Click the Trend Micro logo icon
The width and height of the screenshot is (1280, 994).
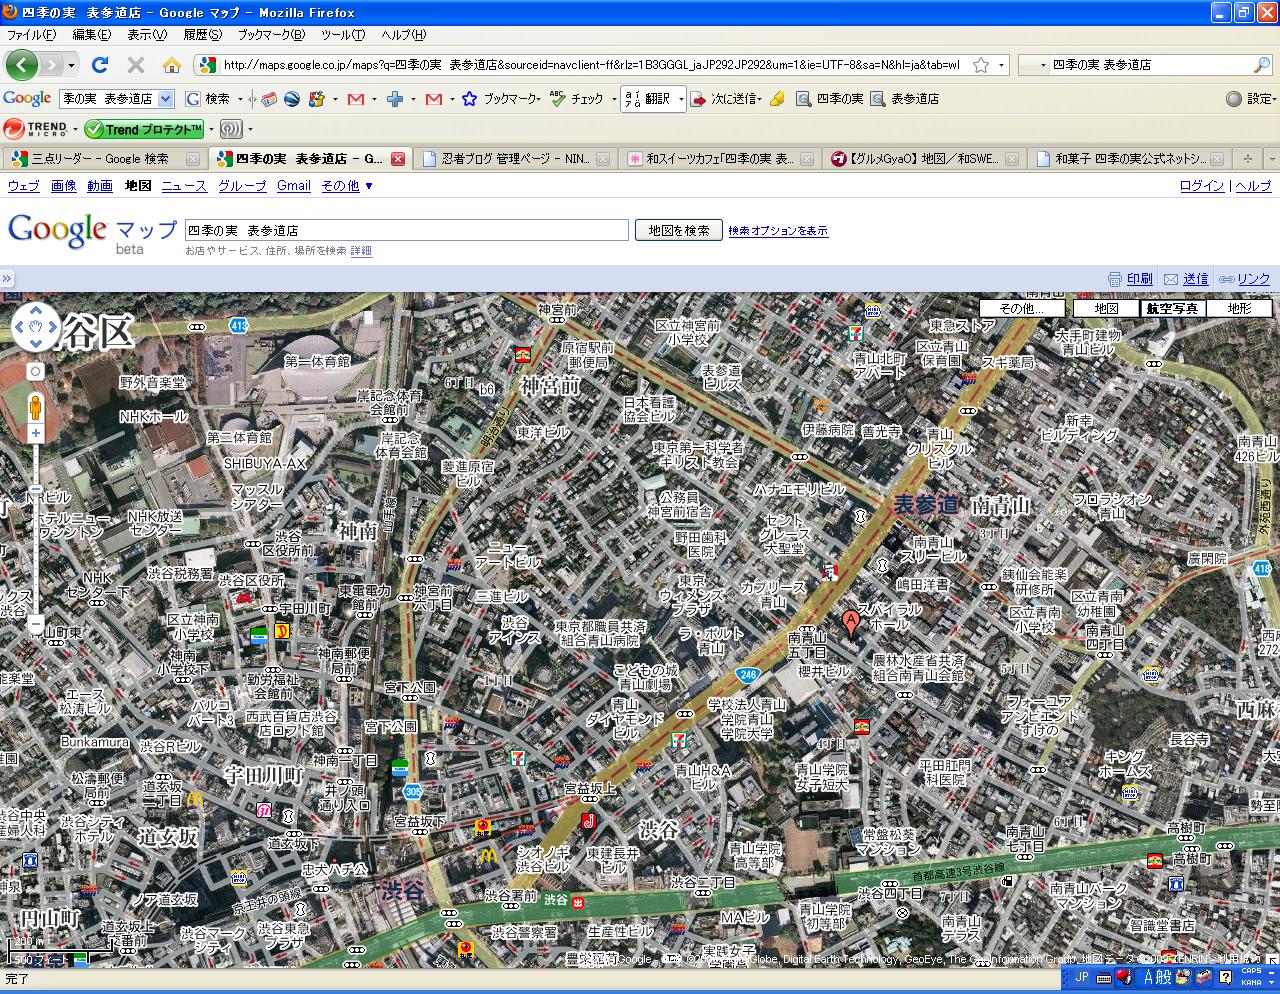(35, 129)
